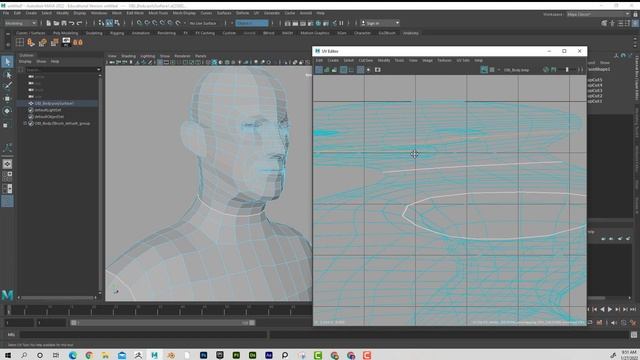
Task: Open UV Editor Textures menu
Action: tap(444, 60)
